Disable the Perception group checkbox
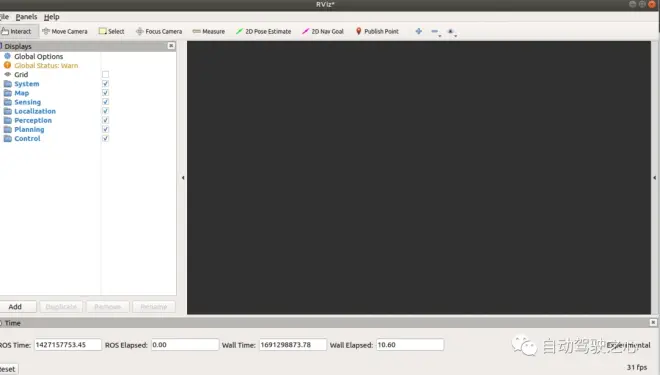Screen dimensions: 660x375 (105, 120)
